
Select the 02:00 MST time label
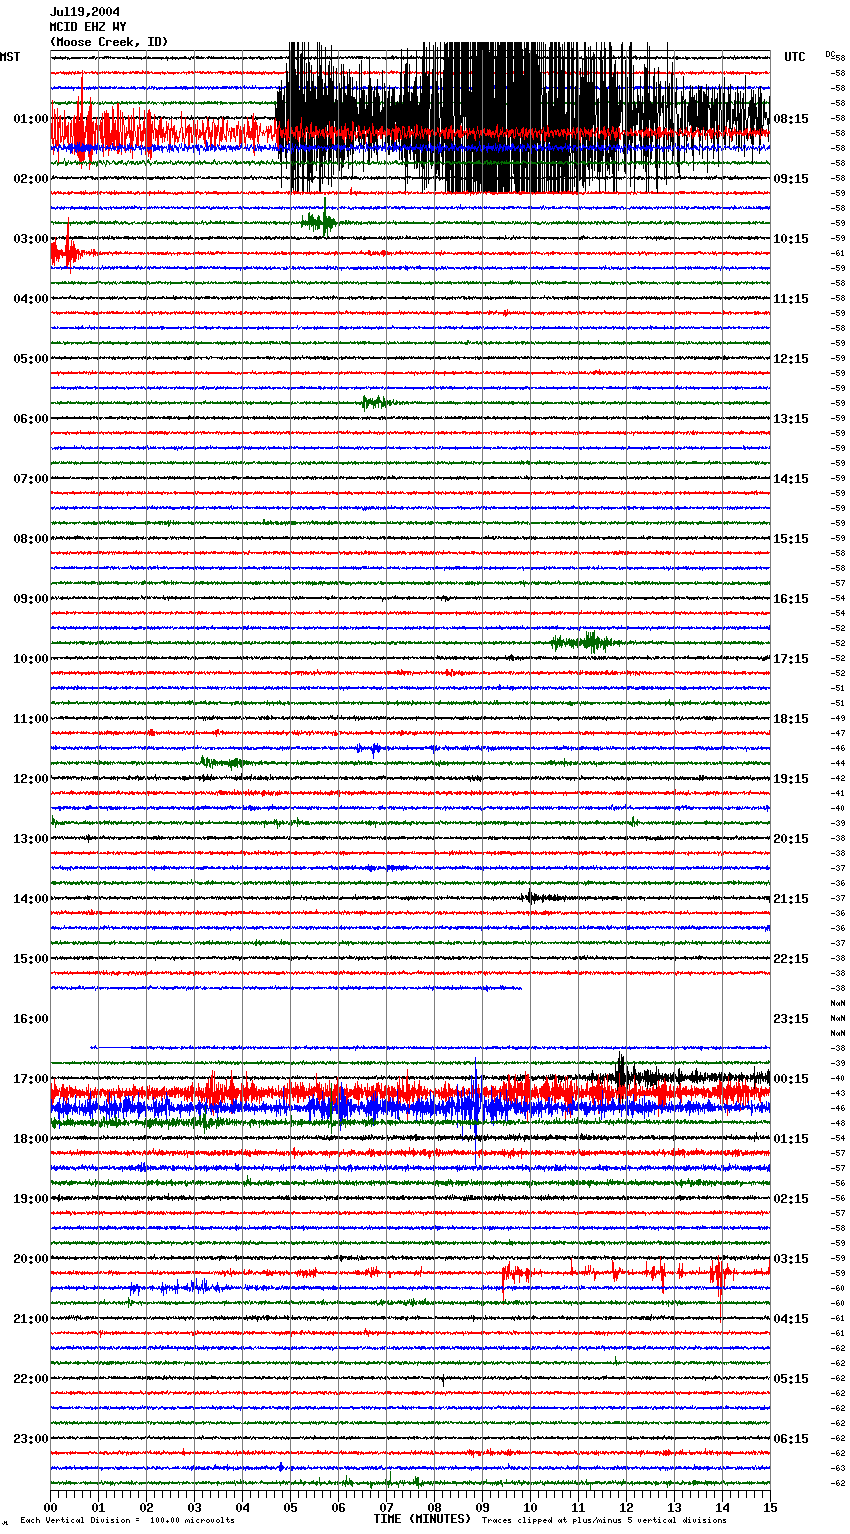pos(31,178)
